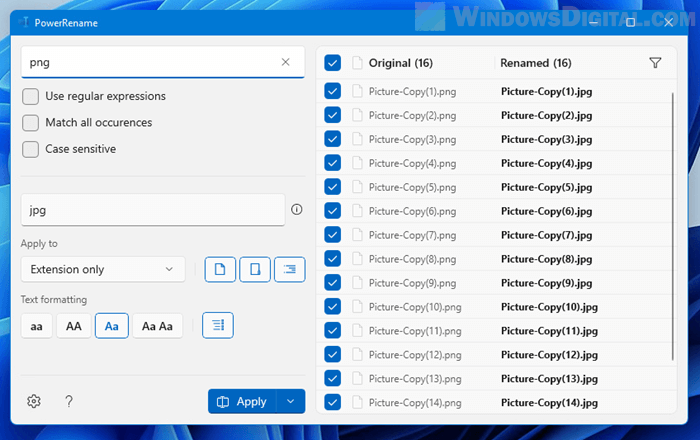This screenshot has height=440, width=700.
Task: Enable Use regular expressions checkbox
Action: pyautogui.click(x=30, y=96)
